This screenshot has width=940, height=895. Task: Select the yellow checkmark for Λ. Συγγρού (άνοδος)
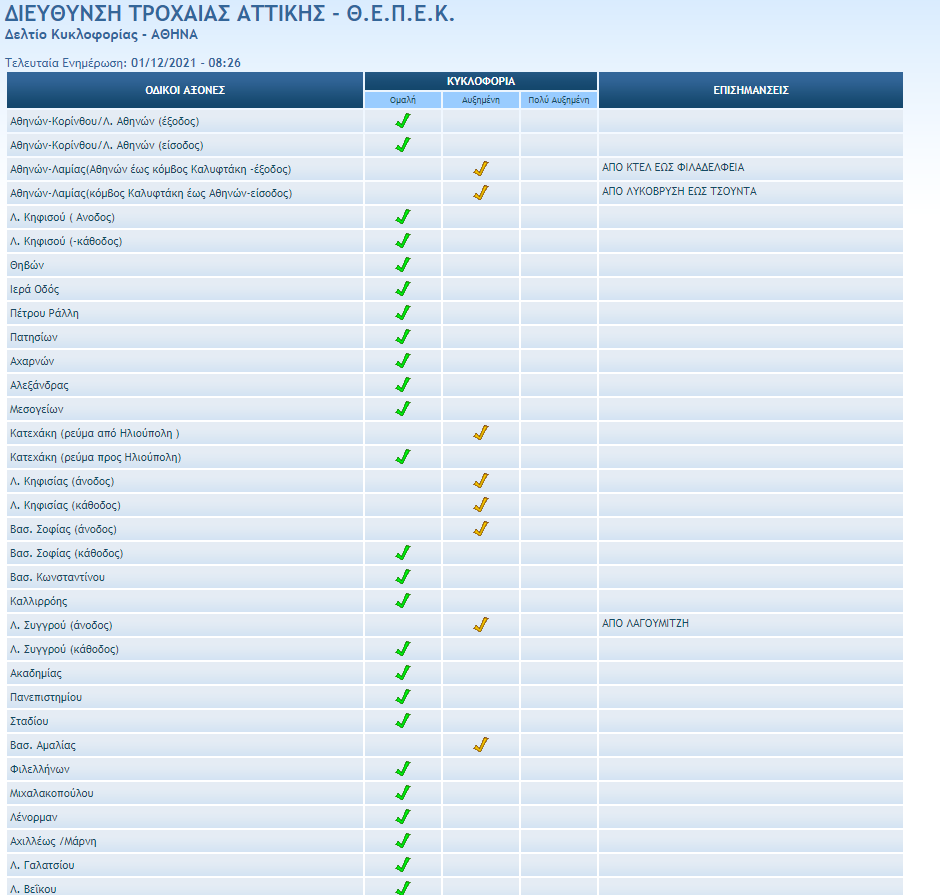(481, 625)
